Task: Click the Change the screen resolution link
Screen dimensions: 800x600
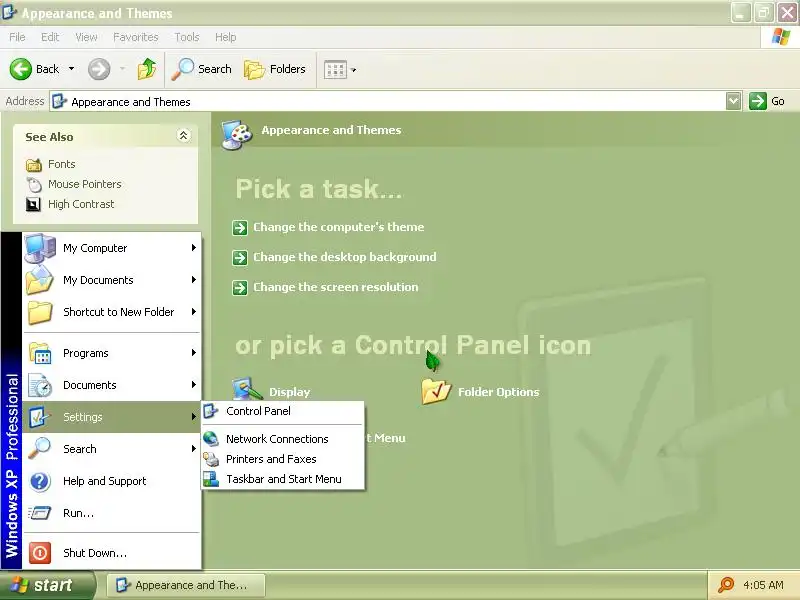Action: pyautogui.click(x=335, y=287)
